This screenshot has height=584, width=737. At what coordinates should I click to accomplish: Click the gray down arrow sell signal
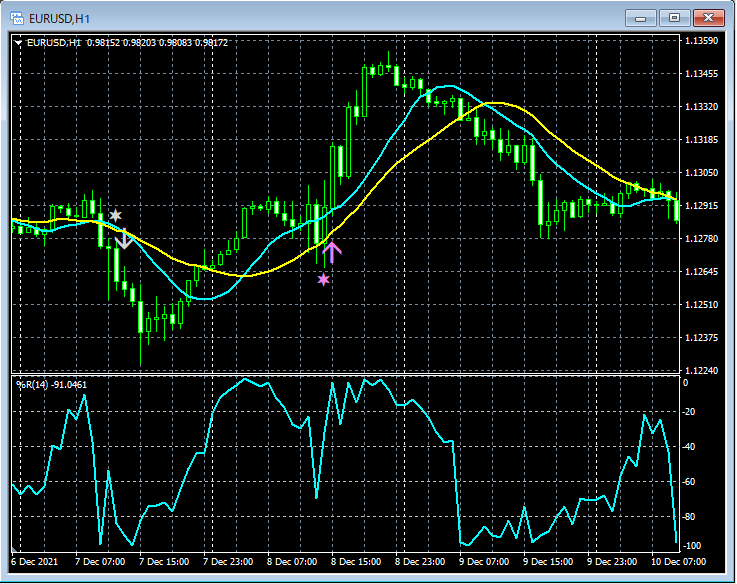click(x=124, y=239)
